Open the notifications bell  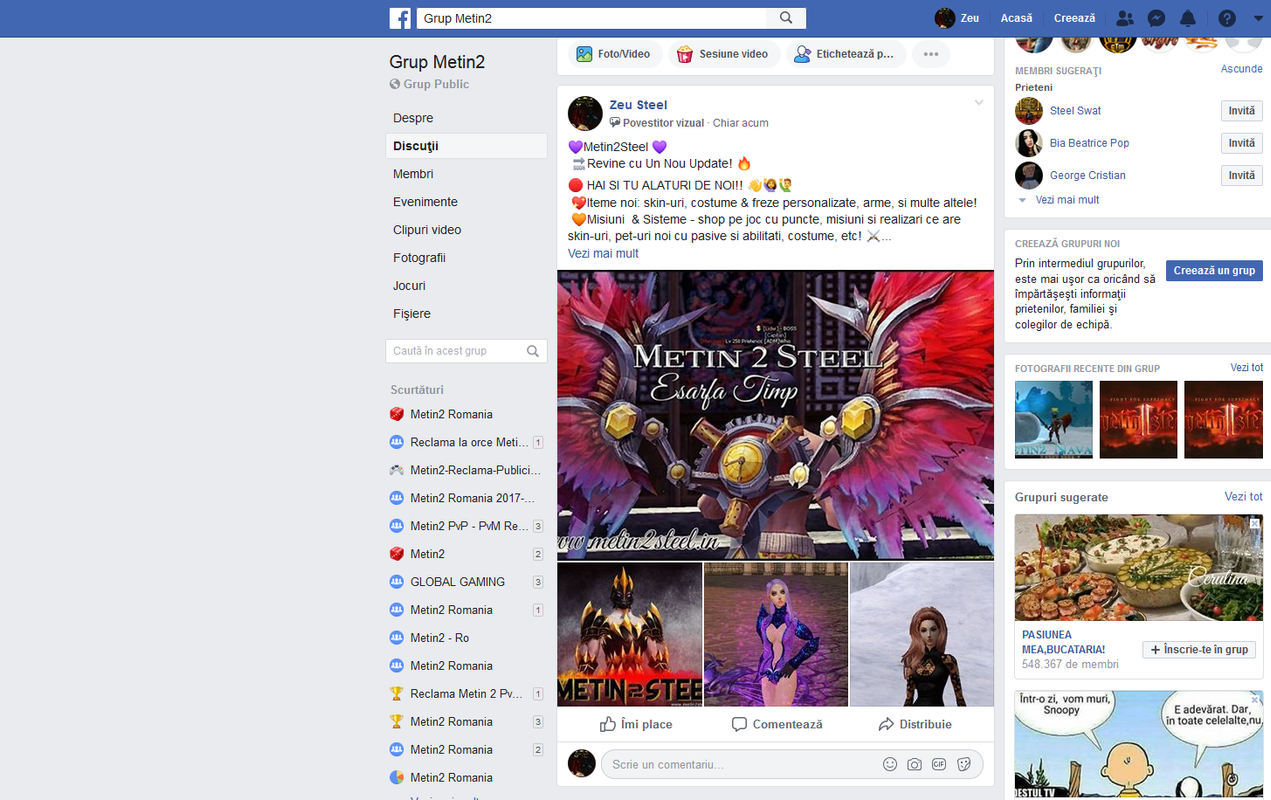coord(1188,18)
